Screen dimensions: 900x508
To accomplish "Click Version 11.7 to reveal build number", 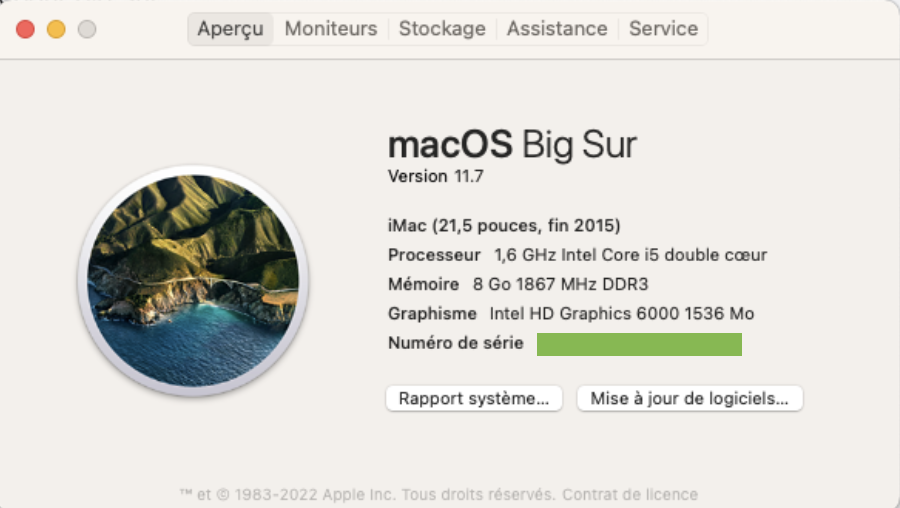I will (435, 176).
